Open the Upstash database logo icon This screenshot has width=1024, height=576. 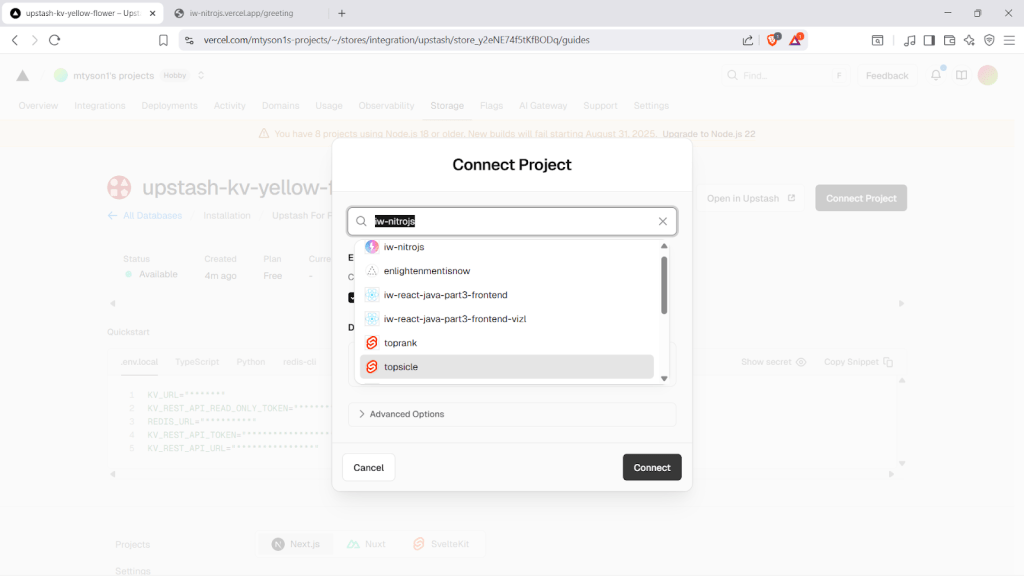click(x=119, y=187)
